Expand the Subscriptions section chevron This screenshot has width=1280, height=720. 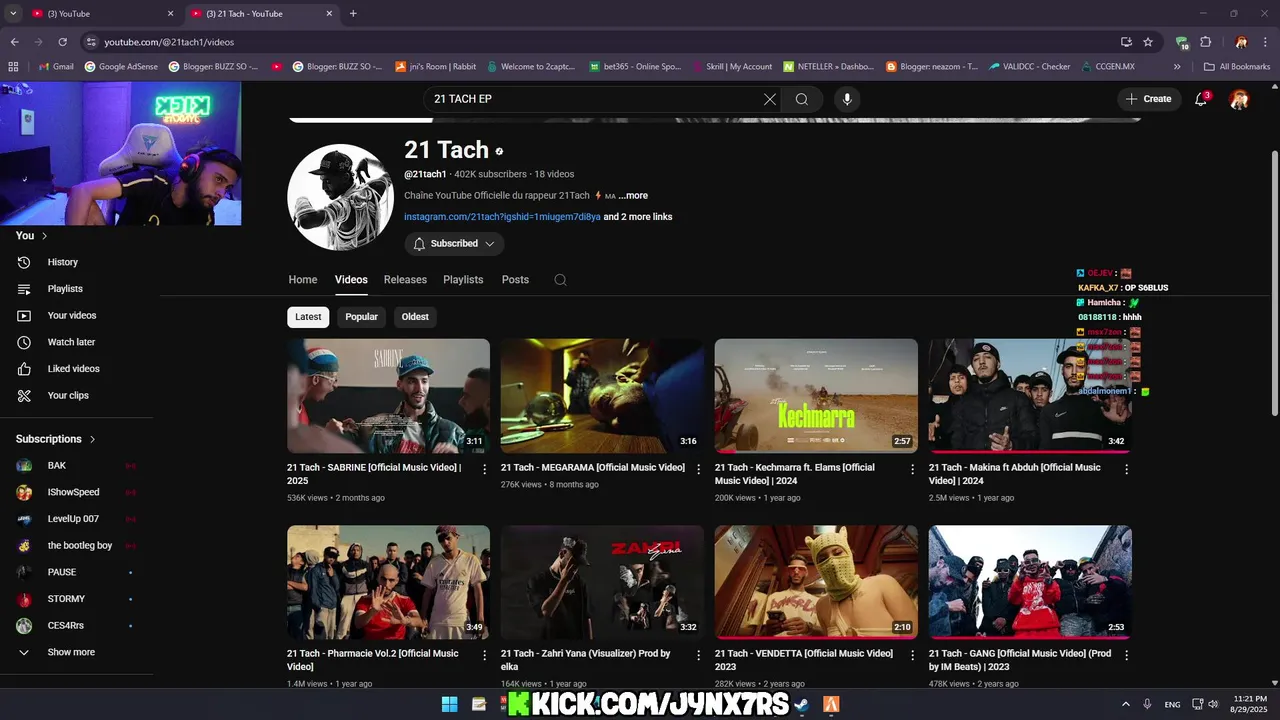click(93, 439)
